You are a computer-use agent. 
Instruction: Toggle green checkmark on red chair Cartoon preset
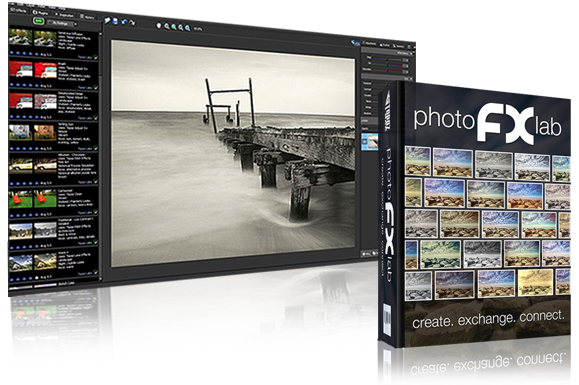pyautogui.click(x=96, y=212)
